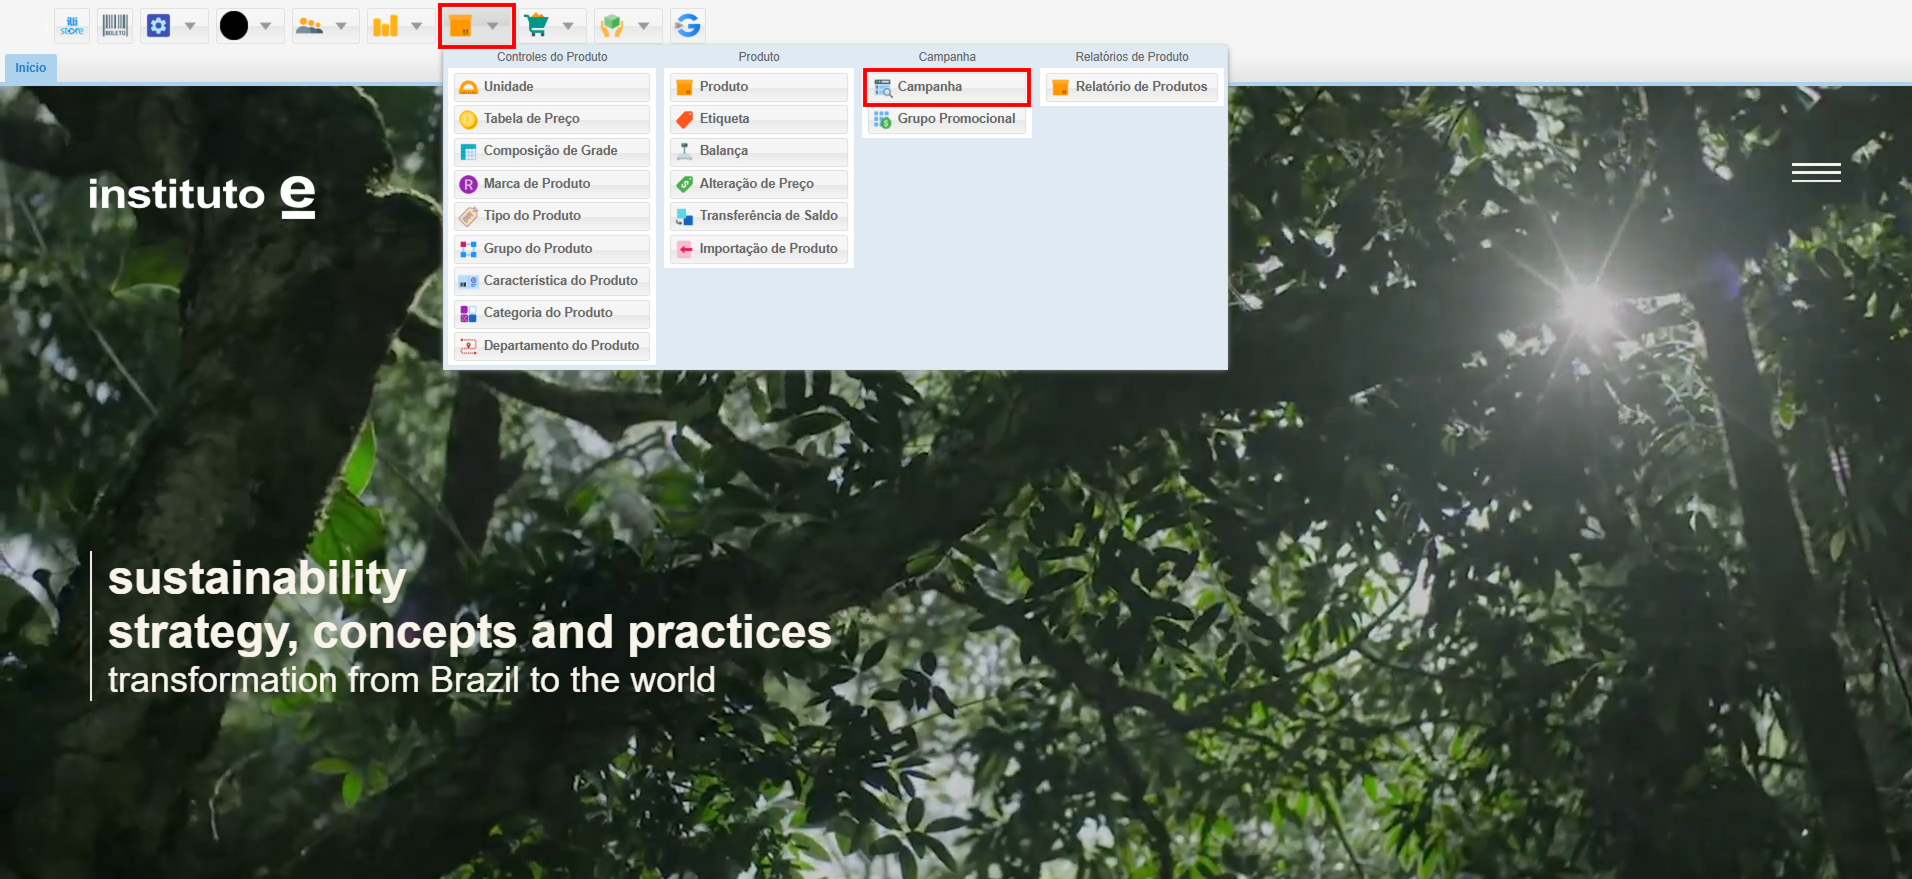
Task: Click the black circle icon
Action: (234, 26)
